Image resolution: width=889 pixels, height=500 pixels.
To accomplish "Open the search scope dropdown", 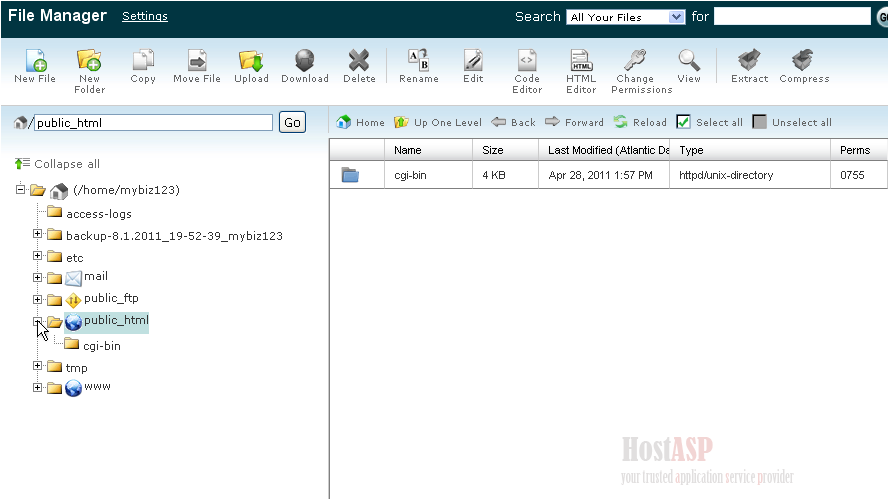I will (x=626, y=17).
